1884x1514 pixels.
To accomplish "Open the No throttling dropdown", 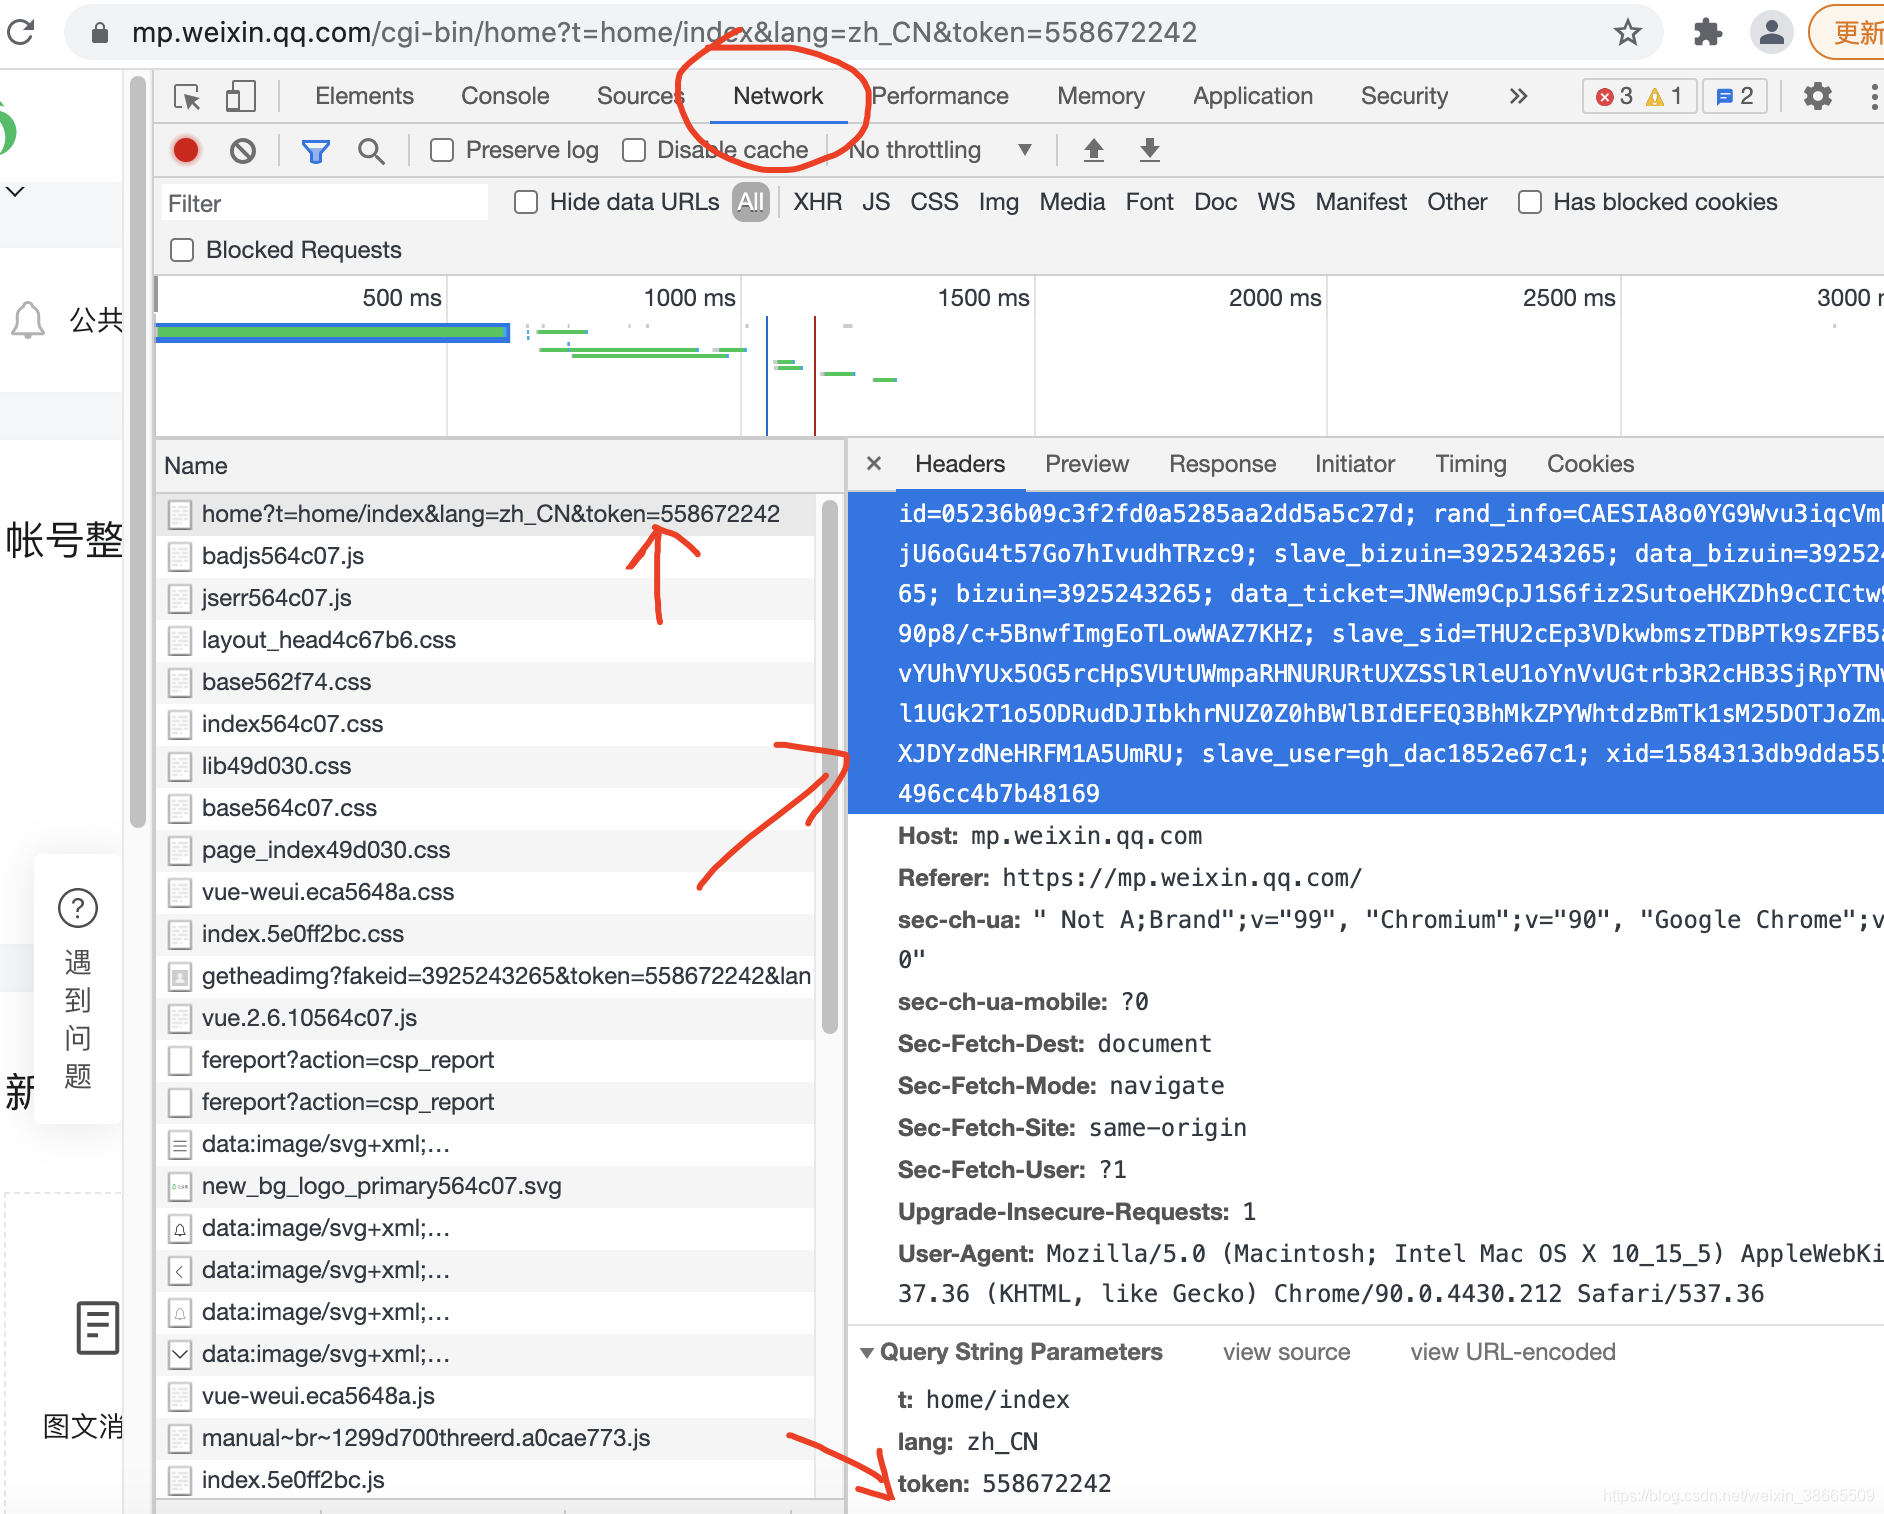I will point(940,150).
